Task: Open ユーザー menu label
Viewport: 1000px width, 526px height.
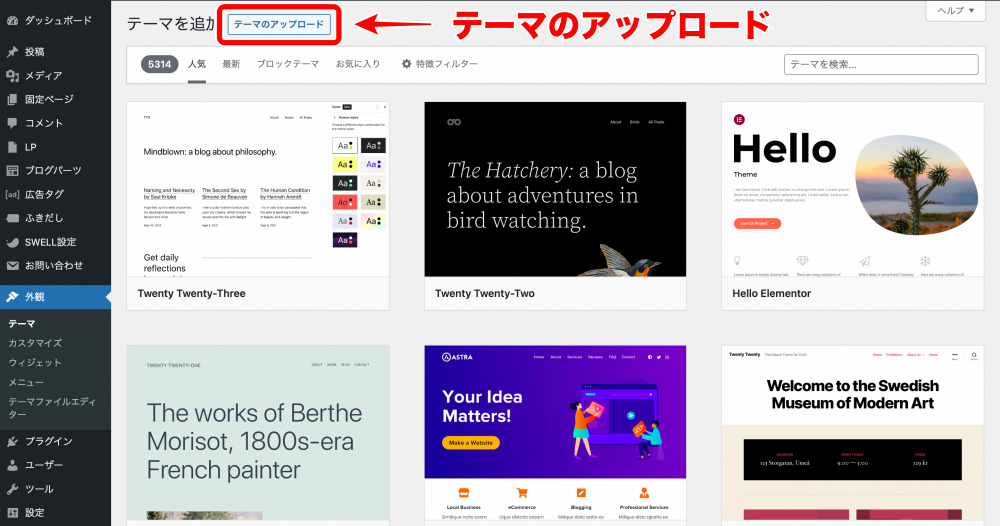Action: coord(44,465)
